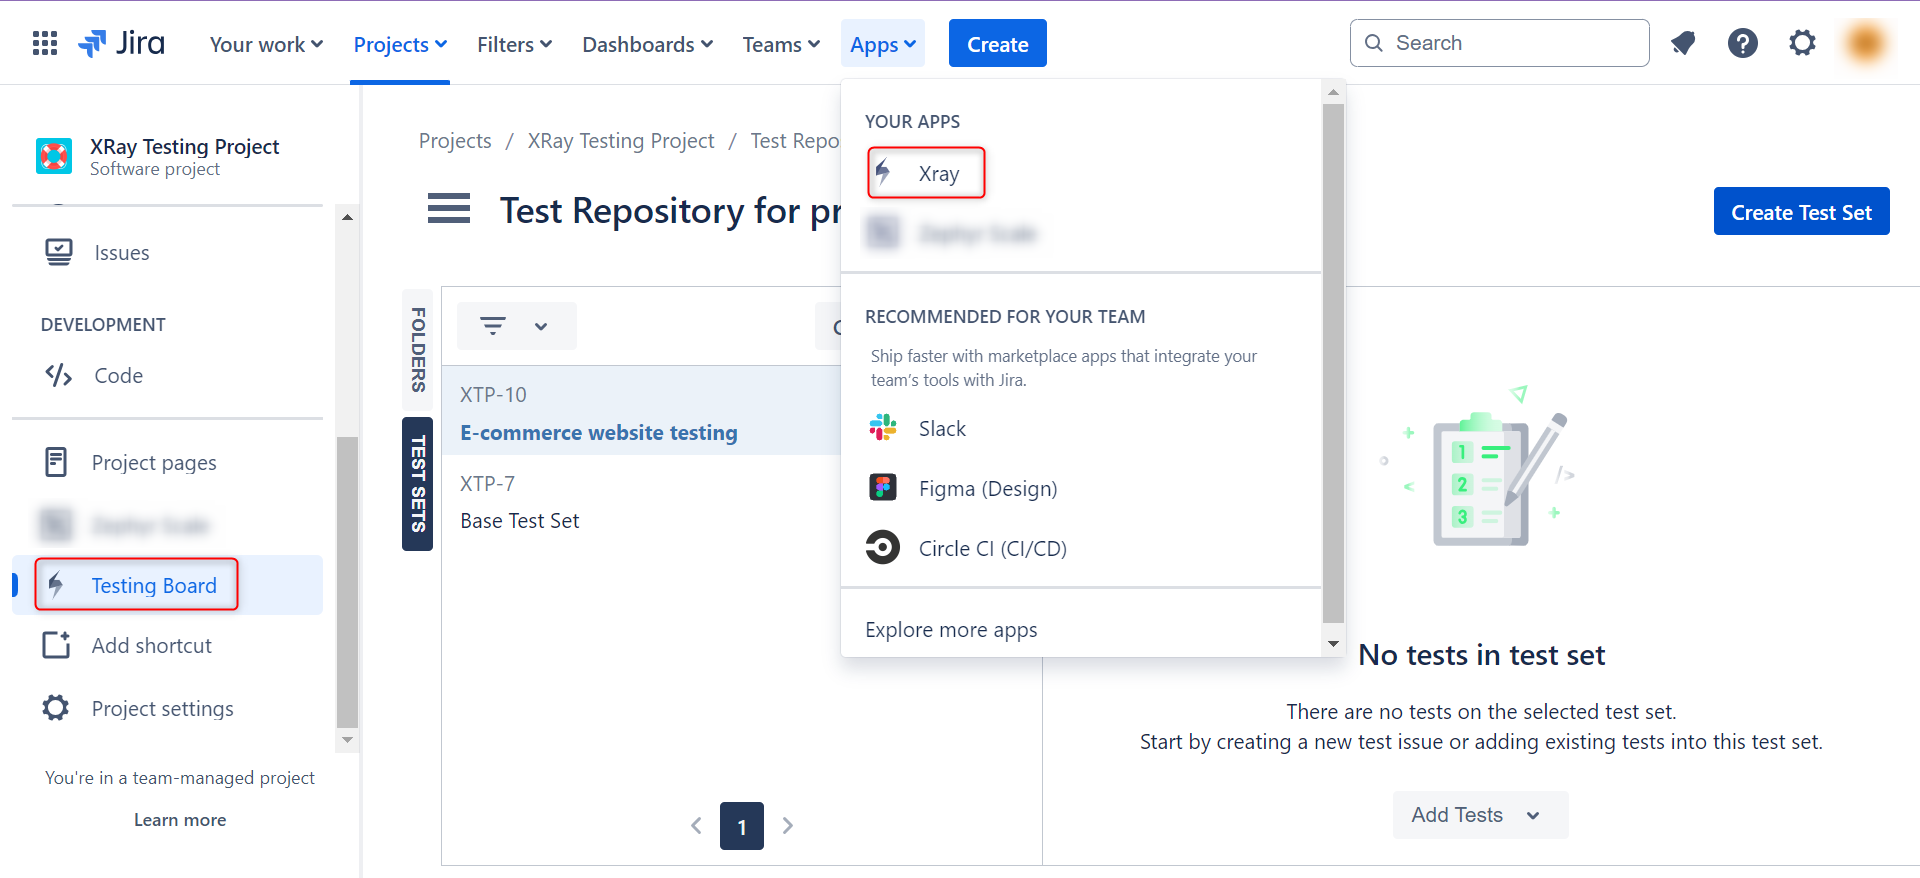The image size is (1920, 878).
Task: Switch to the FOLDERS vertical tab
Action: click(418, 349)
